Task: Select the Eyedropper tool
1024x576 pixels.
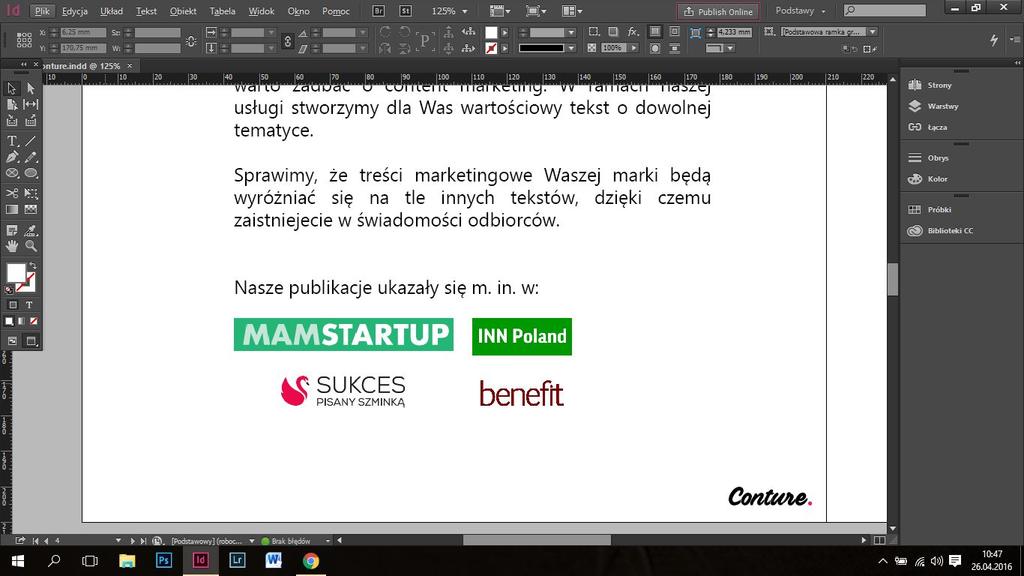Action: click(x=31, y=230)
